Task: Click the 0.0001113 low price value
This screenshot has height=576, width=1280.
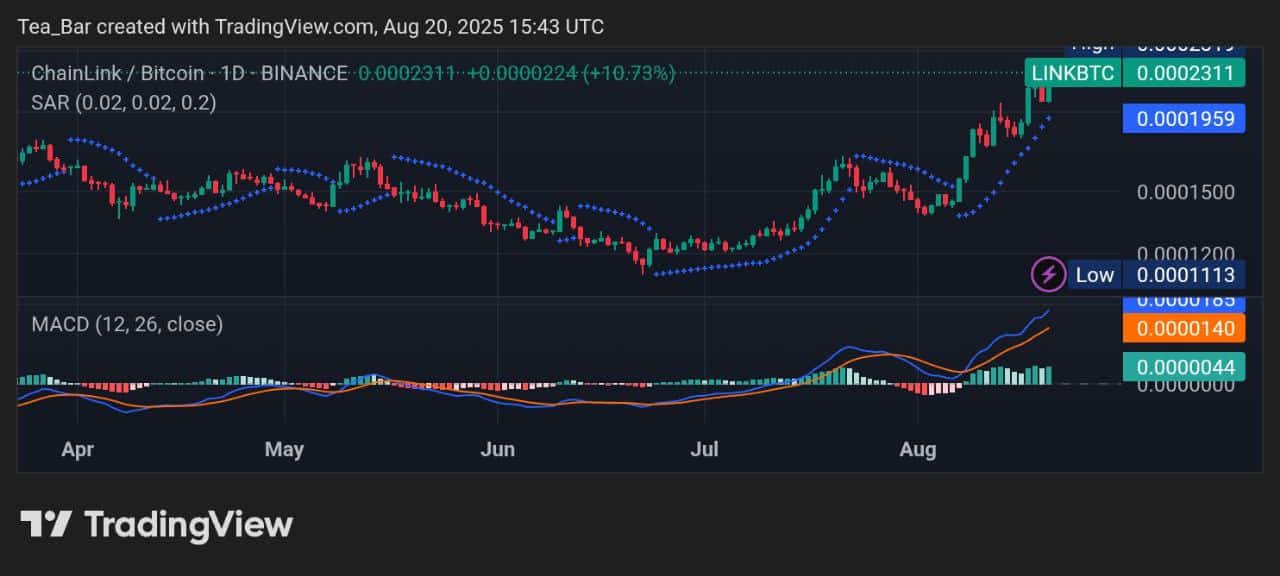Action: [1184, 275]
